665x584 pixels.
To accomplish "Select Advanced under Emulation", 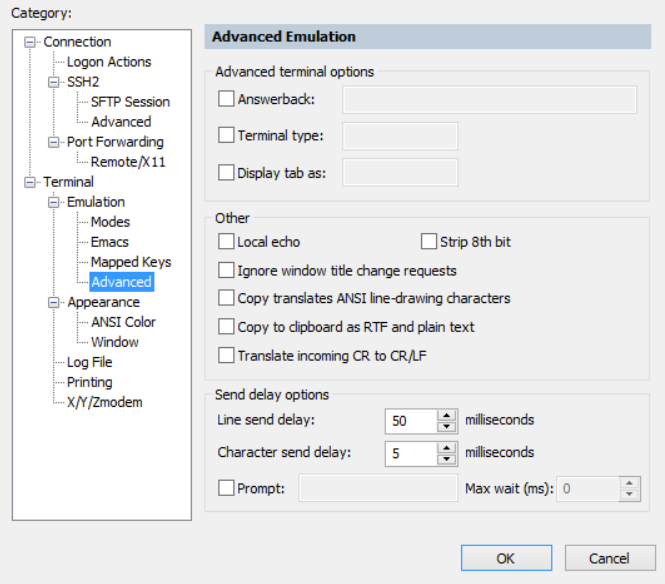I will pos(121,282).
